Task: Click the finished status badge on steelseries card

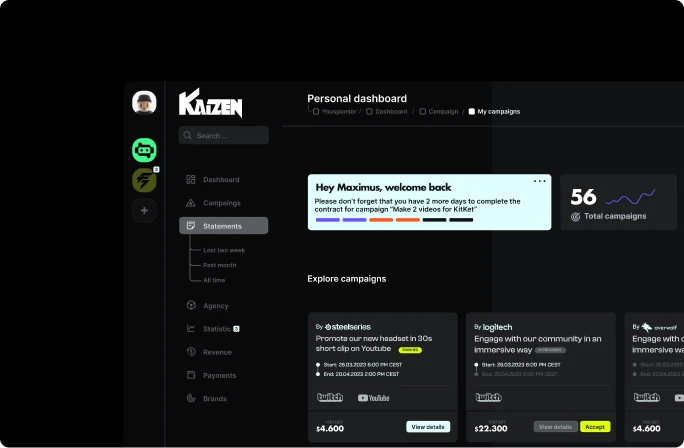Action: coord(410,350)
